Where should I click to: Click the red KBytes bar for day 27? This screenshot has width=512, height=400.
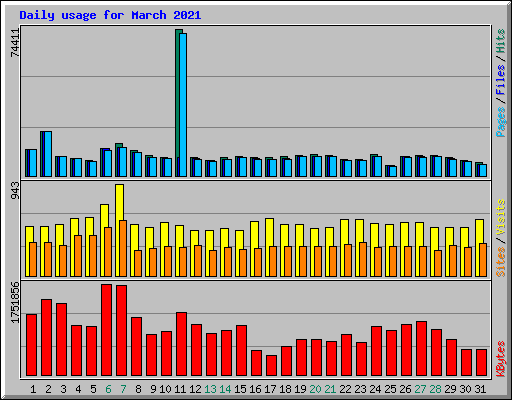click(421, 349)
